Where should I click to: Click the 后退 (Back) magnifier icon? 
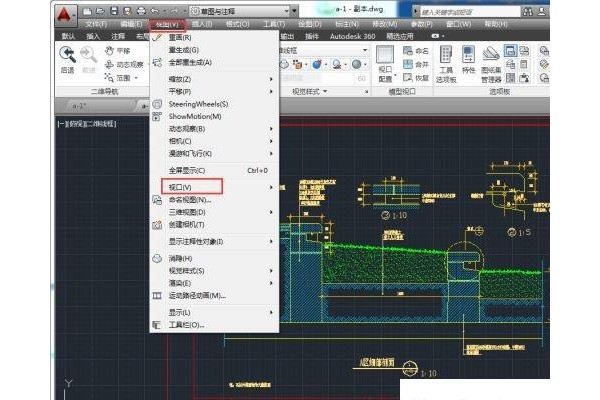pyautogui.click(x=67, y=56)
